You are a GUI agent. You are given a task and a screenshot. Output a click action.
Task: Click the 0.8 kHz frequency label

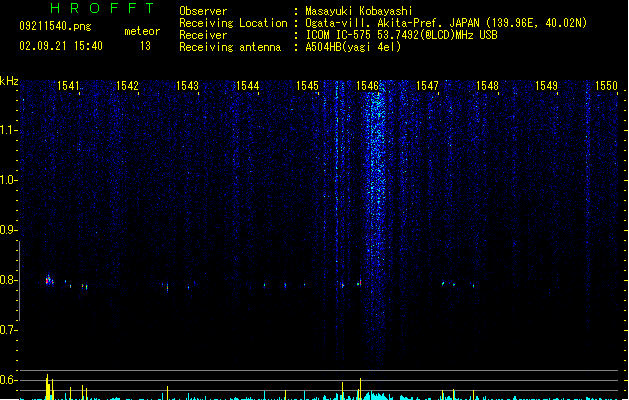coord(8,280)
